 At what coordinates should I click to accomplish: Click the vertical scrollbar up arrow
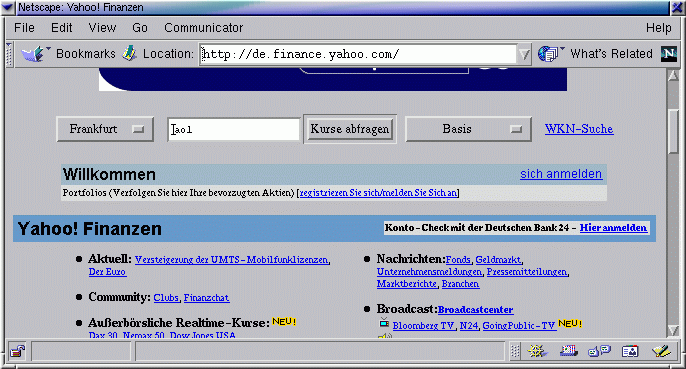(x=673, y=75)
